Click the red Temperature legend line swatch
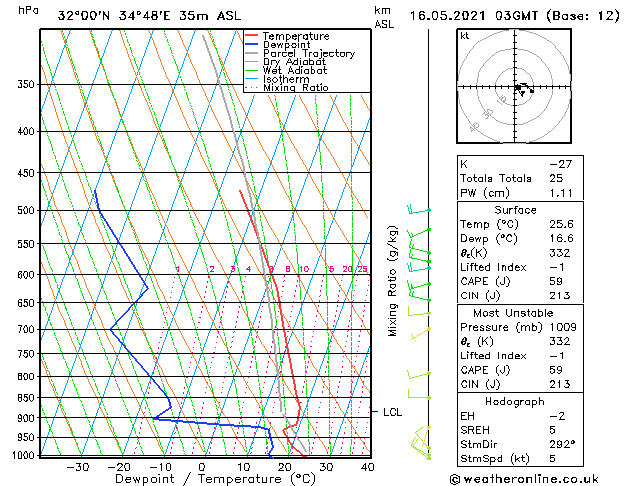629x486 pixels. pos(252,36)
